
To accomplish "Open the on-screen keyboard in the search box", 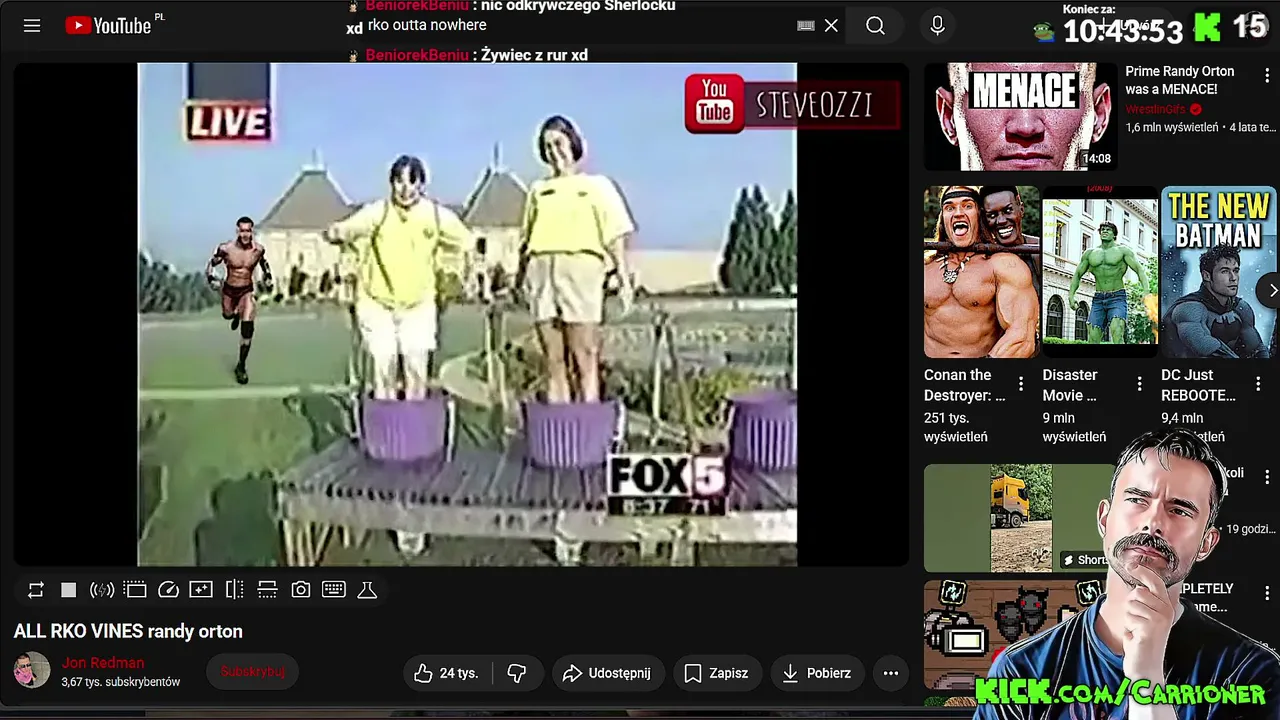I will 806,26.
